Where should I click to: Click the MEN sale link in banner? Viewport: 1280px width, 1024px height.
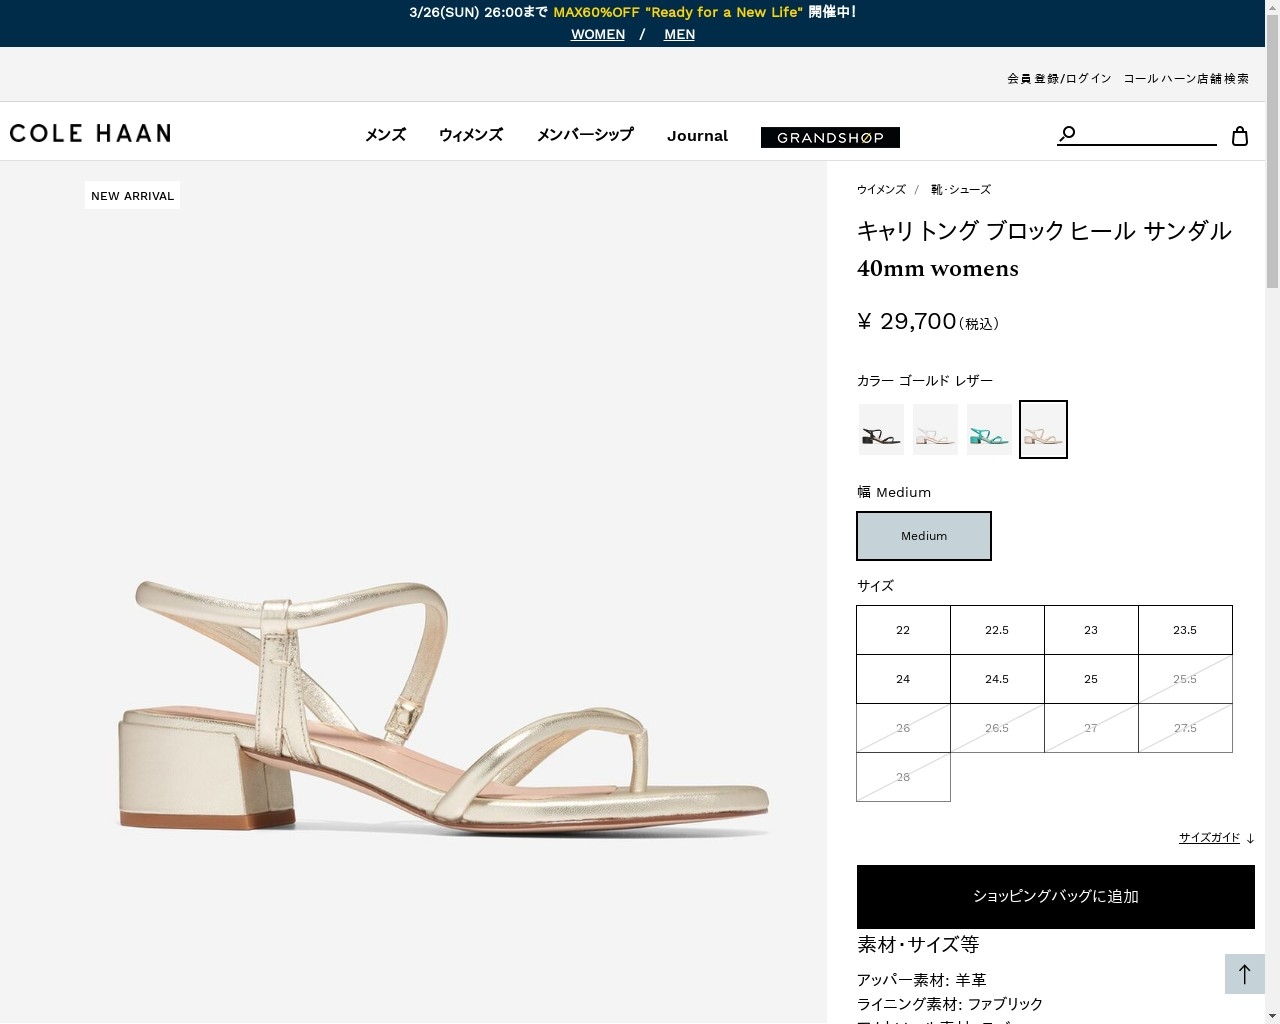click(679, 34)
